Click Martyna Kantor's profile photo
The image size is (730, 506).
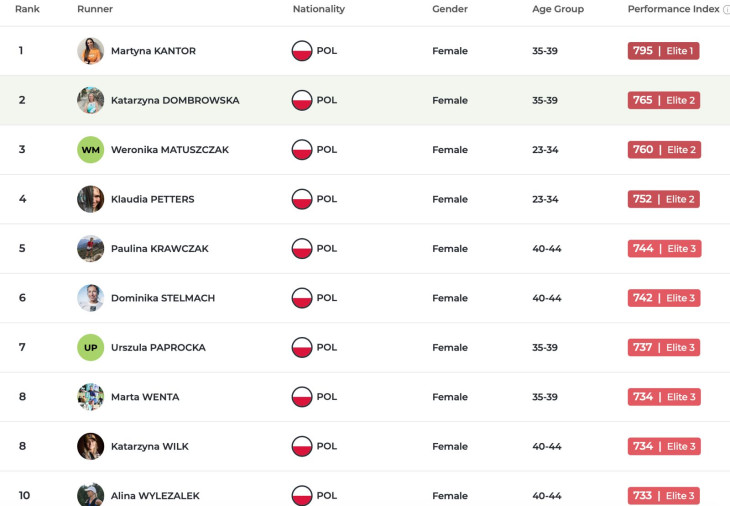click(91, 51)
